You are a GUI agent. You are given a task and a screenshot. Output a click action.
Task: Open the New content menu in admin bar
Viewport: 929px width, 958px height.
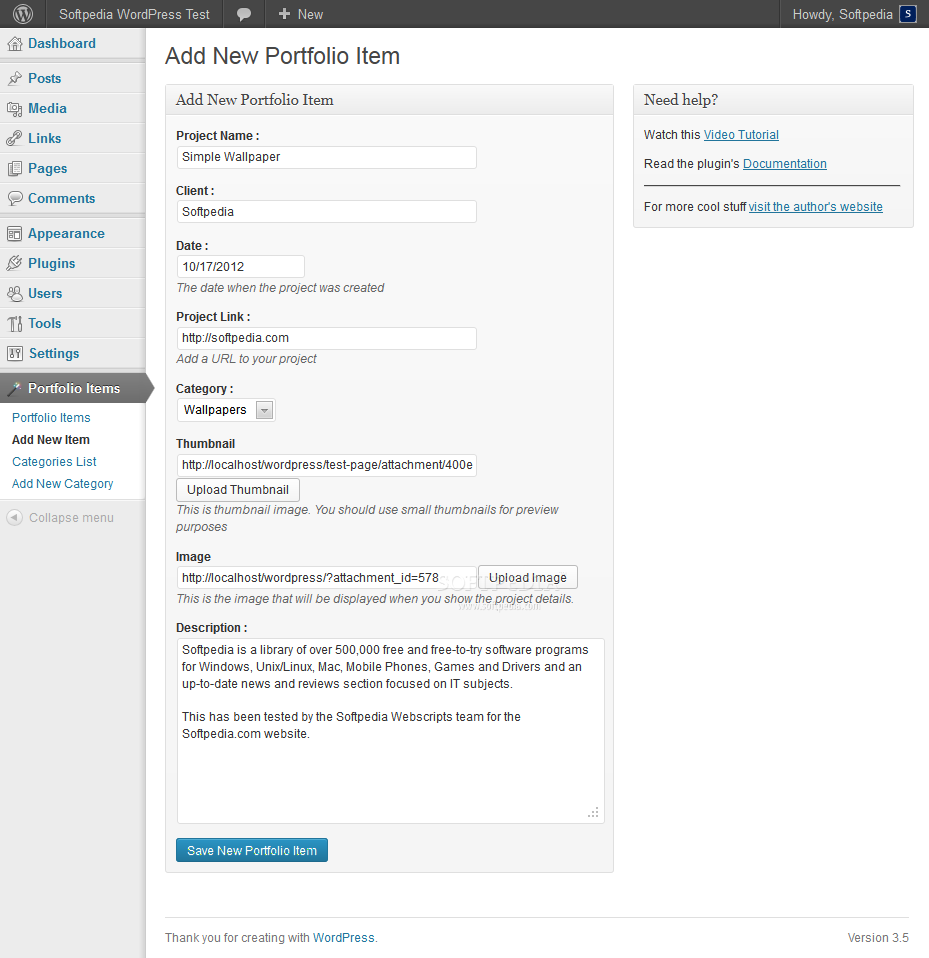(x=301, y=14)
